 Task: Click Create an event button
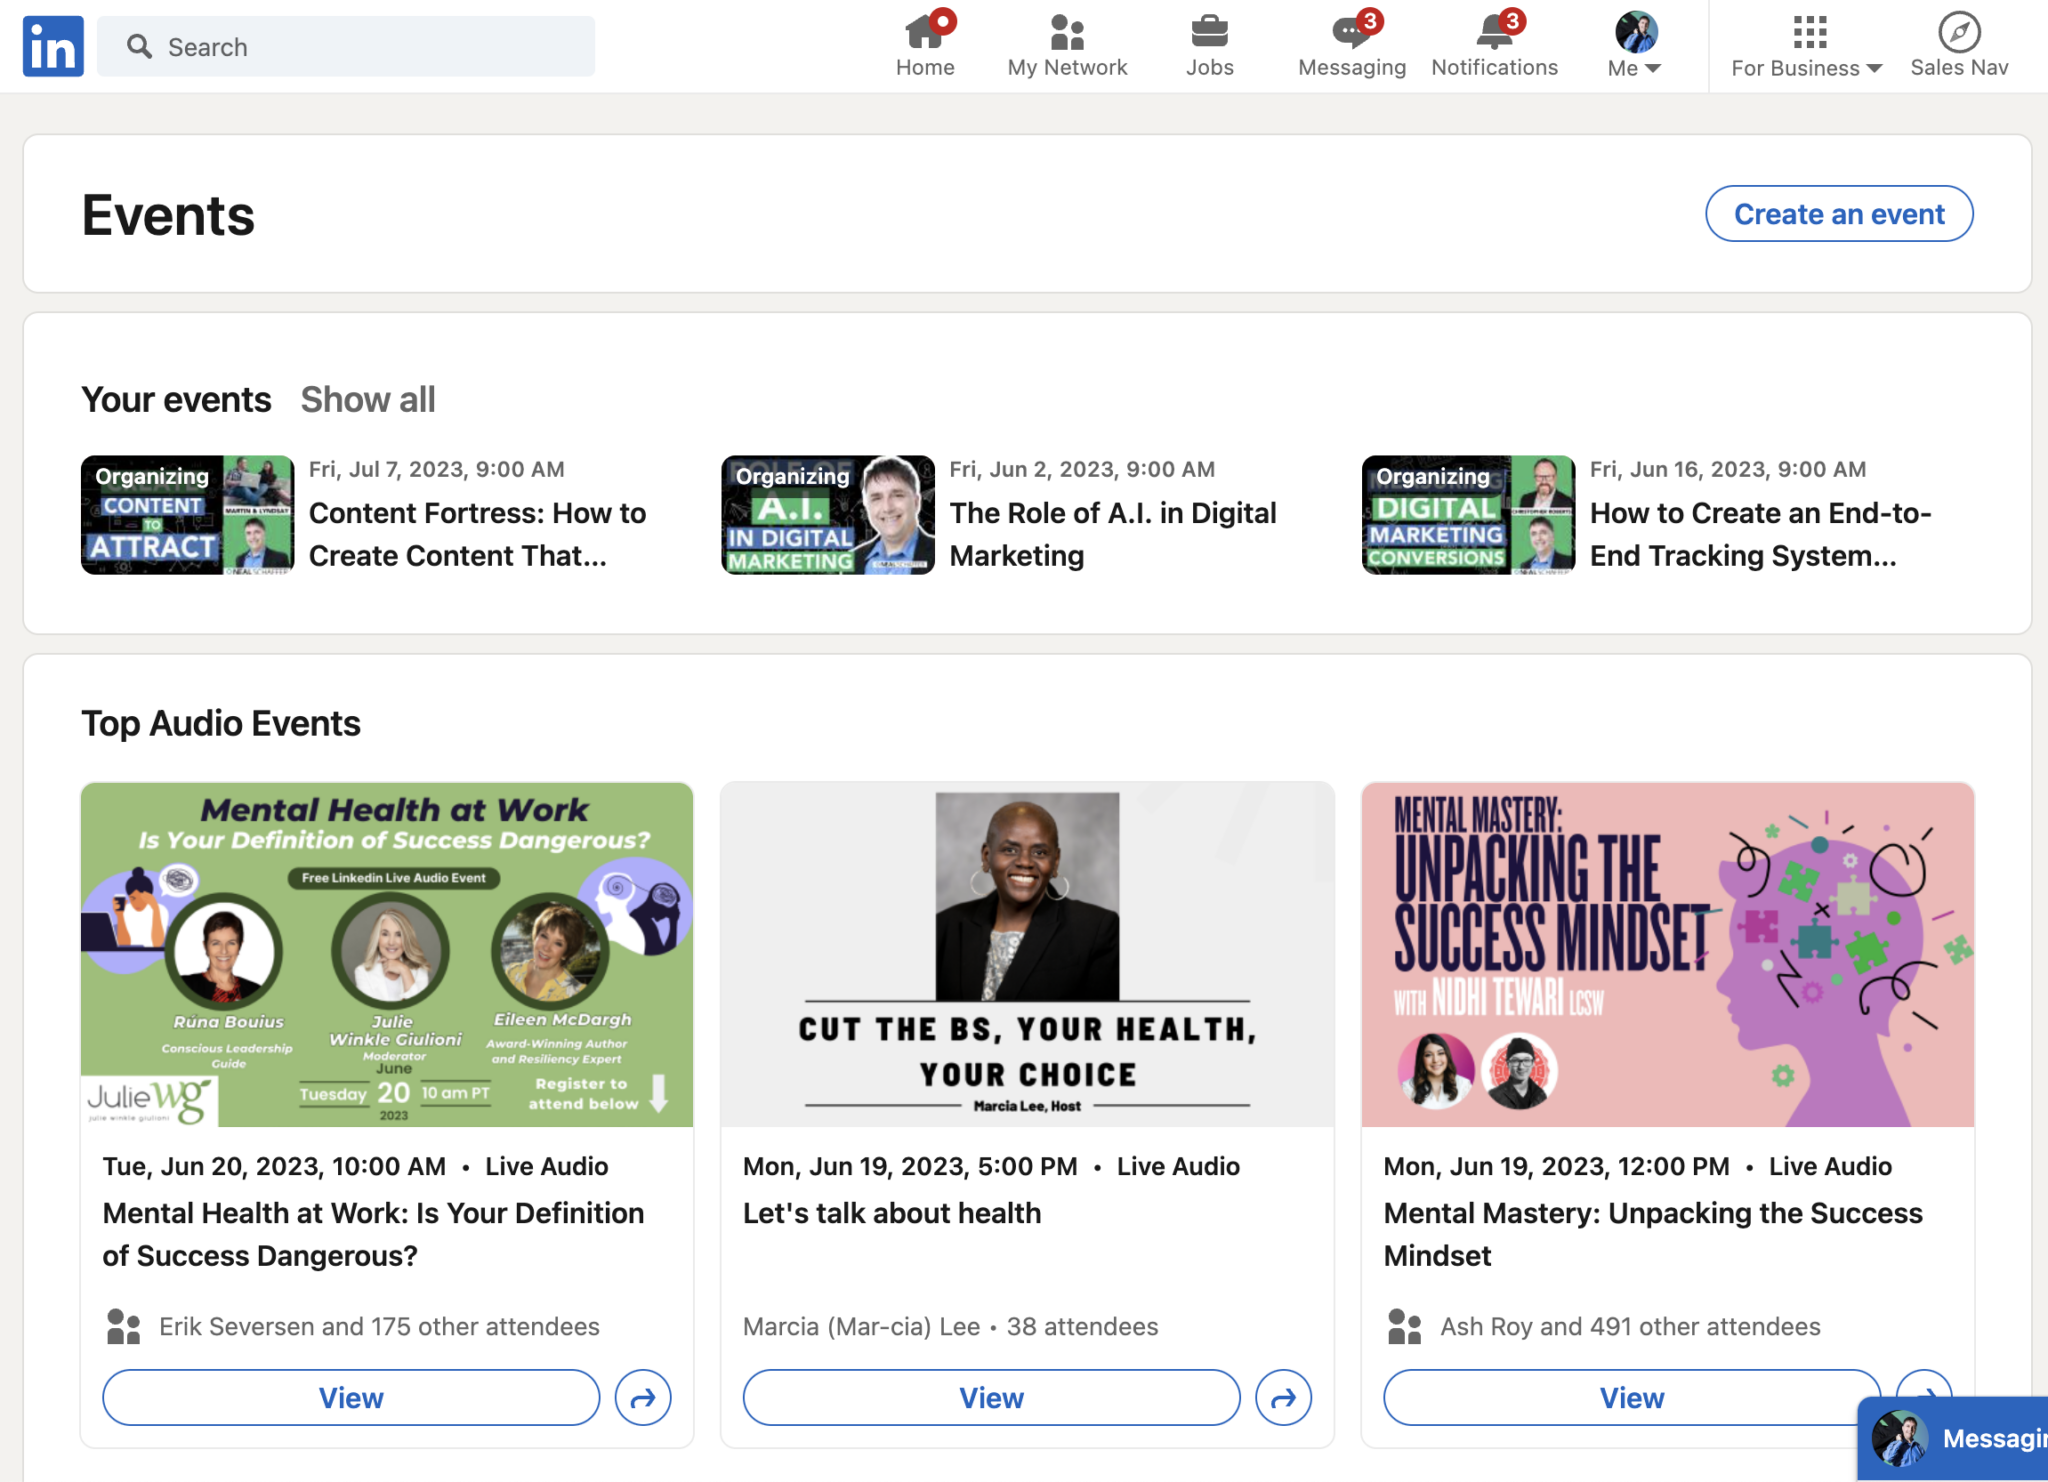(1839, 214)
